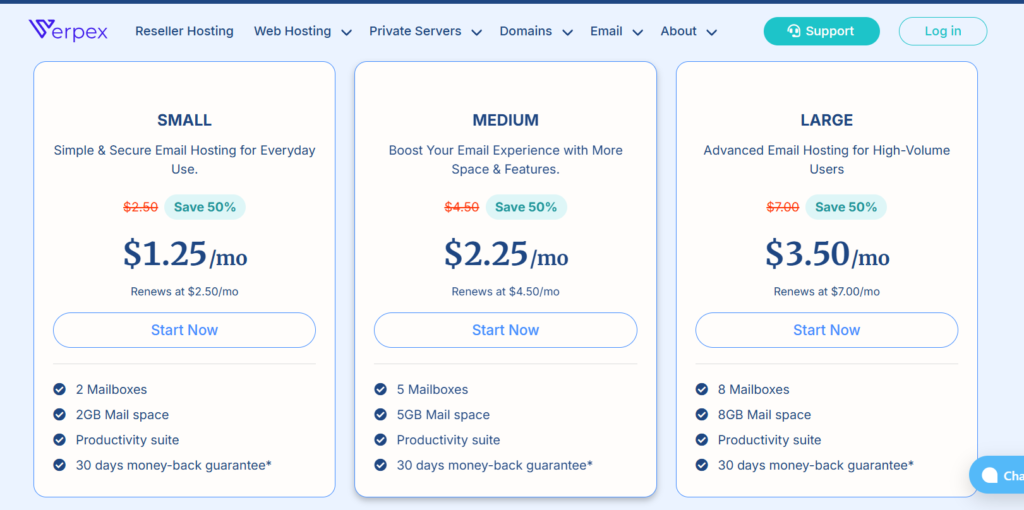
Task: Click the SMALL plan heading
Action: coord(184,120)
